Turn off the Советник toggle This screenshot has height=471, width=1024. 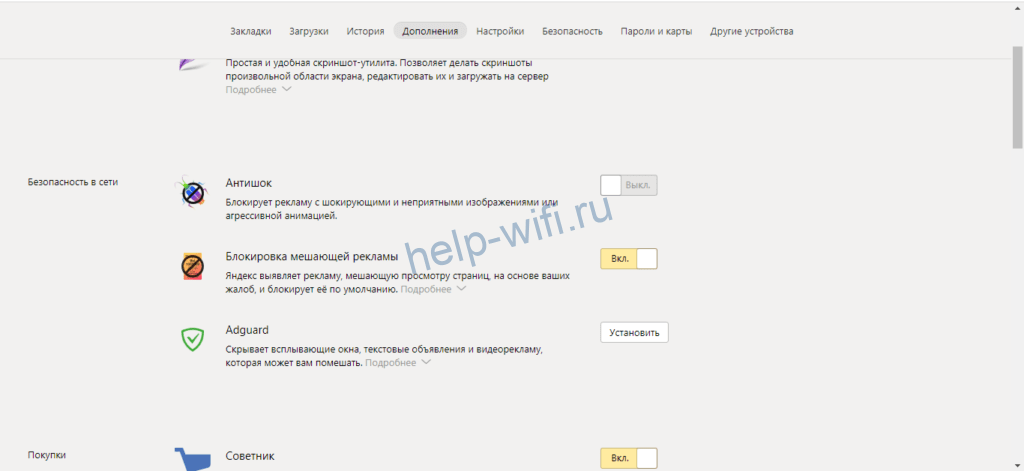point(628,458)
